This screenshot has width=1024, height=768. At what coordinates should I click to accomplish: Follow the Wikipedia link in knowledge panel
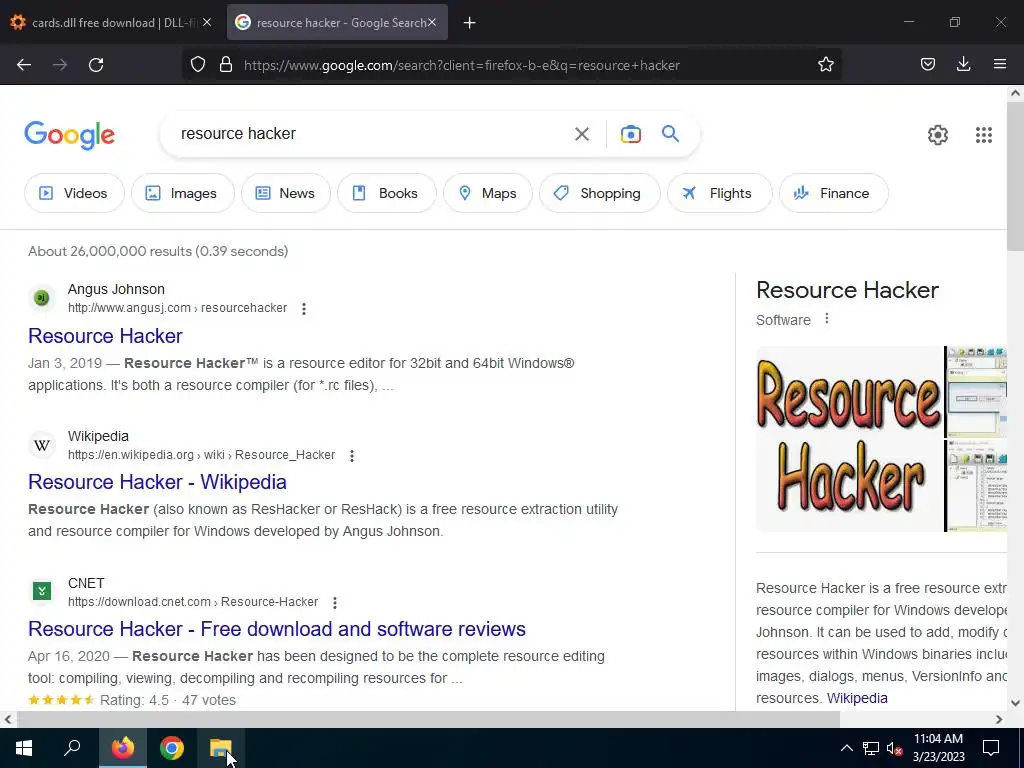857,698
